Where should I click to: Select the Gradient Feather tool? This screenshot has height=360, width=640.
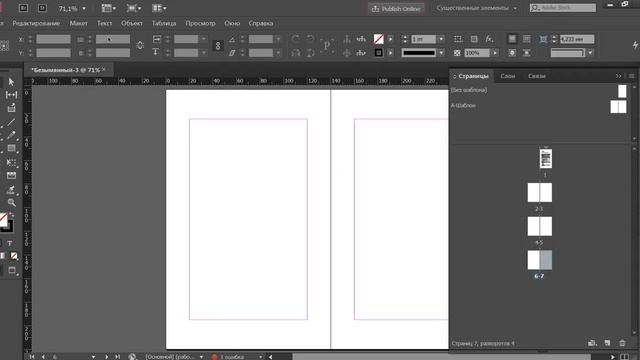tap(11, 176)
